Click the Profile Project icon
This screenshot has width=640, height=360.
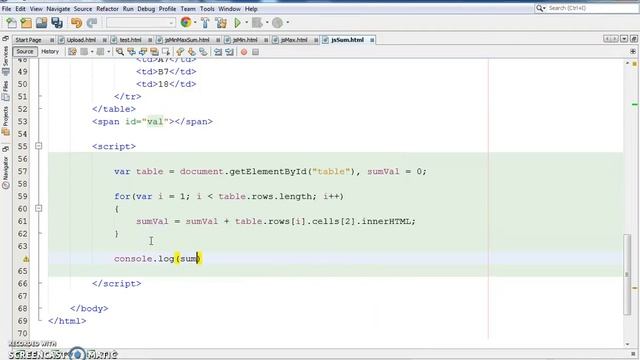click(x=278, y=23)
